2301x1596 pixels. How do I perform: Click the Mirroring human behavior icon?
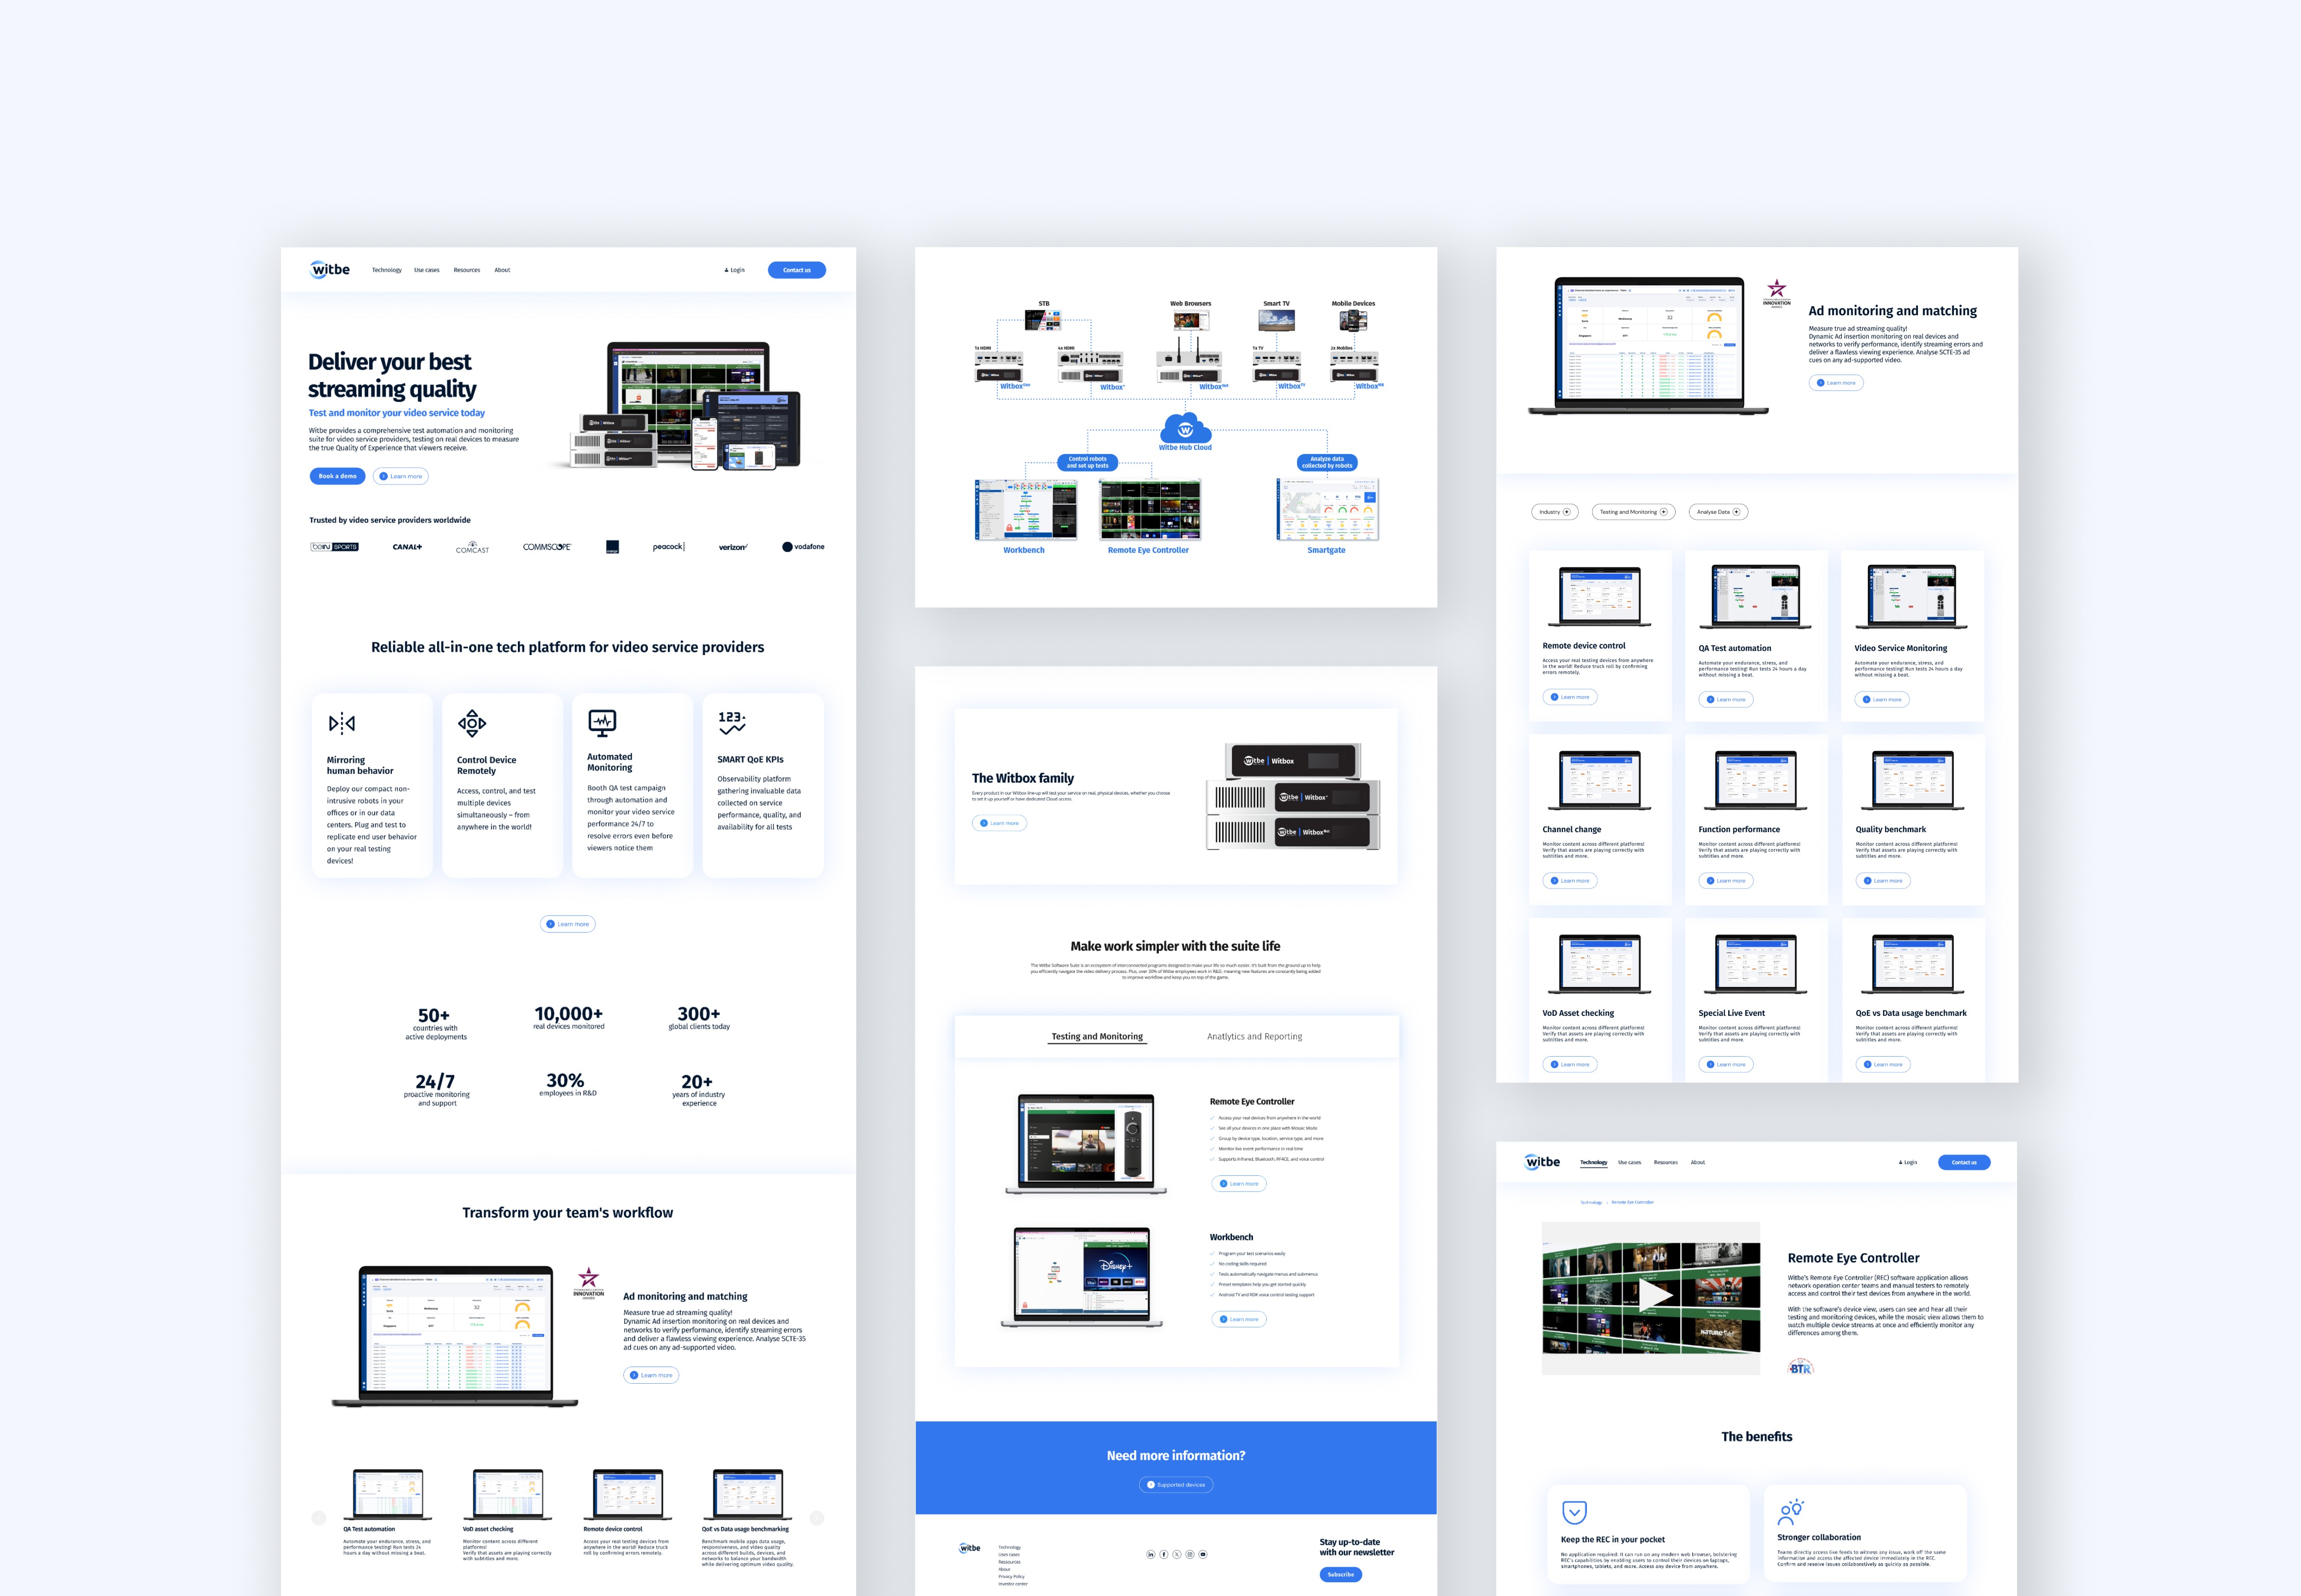coord(342,723)
